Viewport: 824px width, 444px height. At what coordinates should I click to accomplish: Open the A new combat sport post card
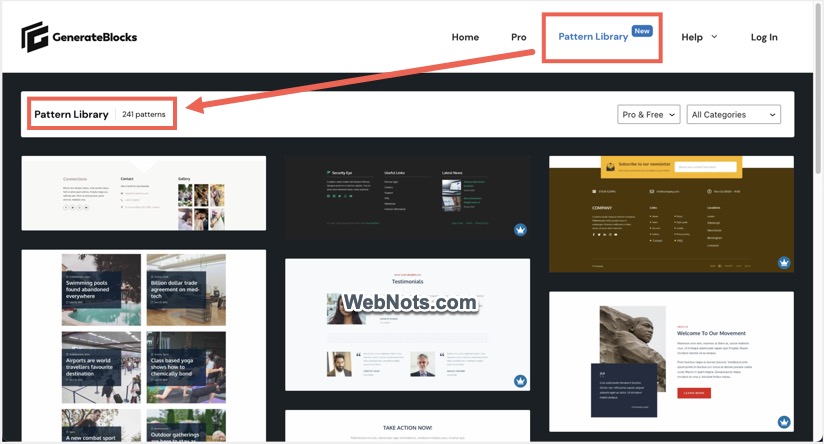pyautogui.click(x=101, y=426)
